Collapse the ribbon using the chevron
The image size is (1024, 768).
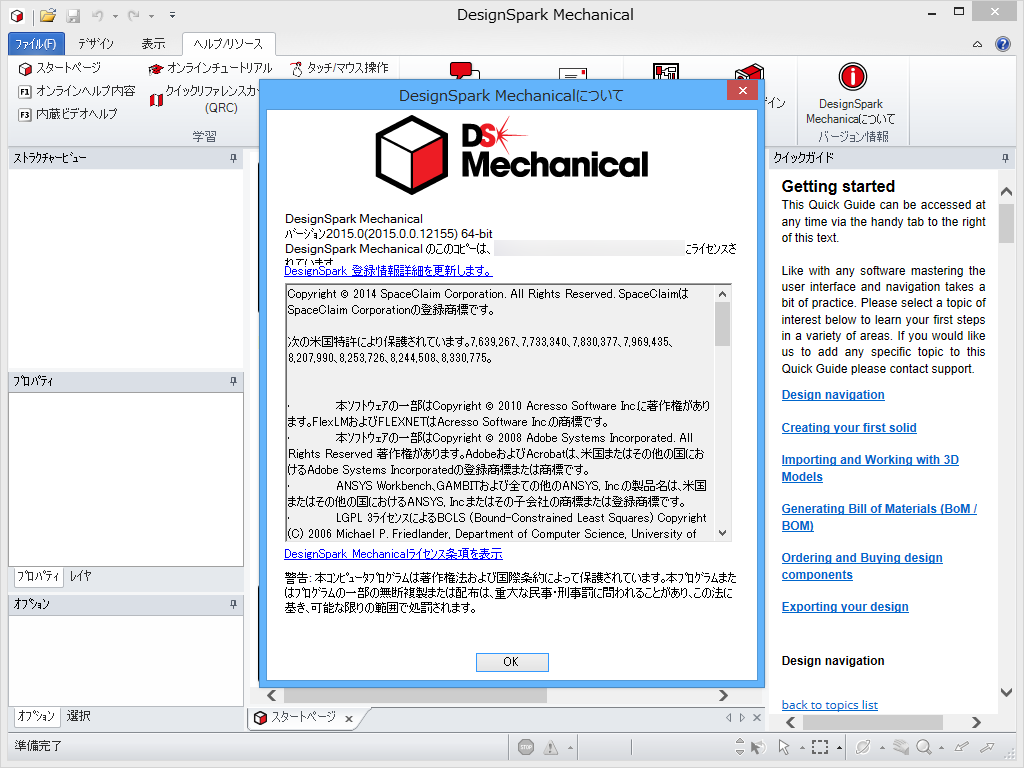(x=977, y=43)
